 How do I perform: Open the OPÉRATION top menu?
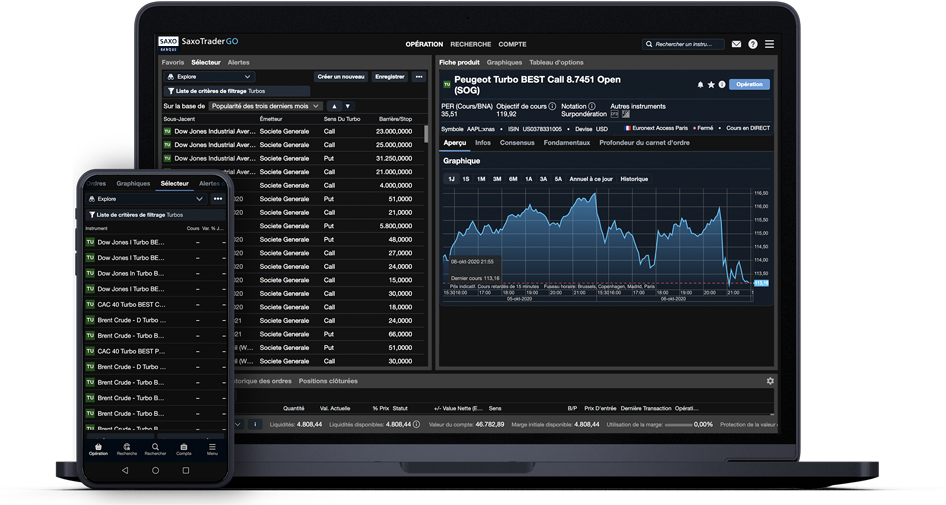pyautogui.click(x=424, y=44)
